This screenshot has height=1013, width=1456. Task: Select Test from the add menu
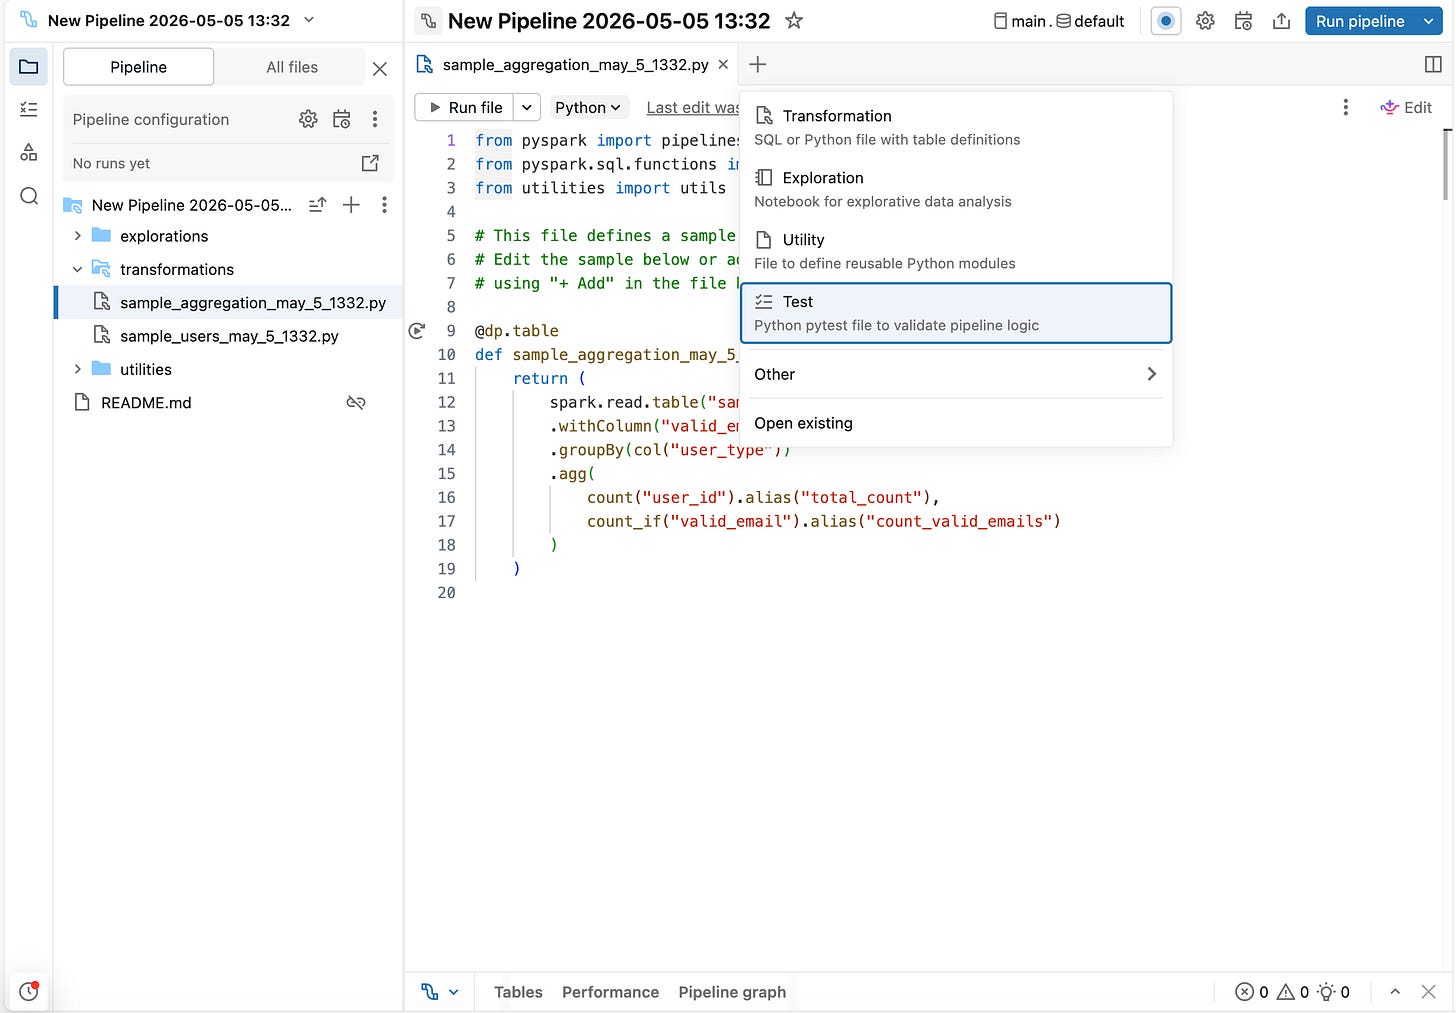(x=955, y=313)
